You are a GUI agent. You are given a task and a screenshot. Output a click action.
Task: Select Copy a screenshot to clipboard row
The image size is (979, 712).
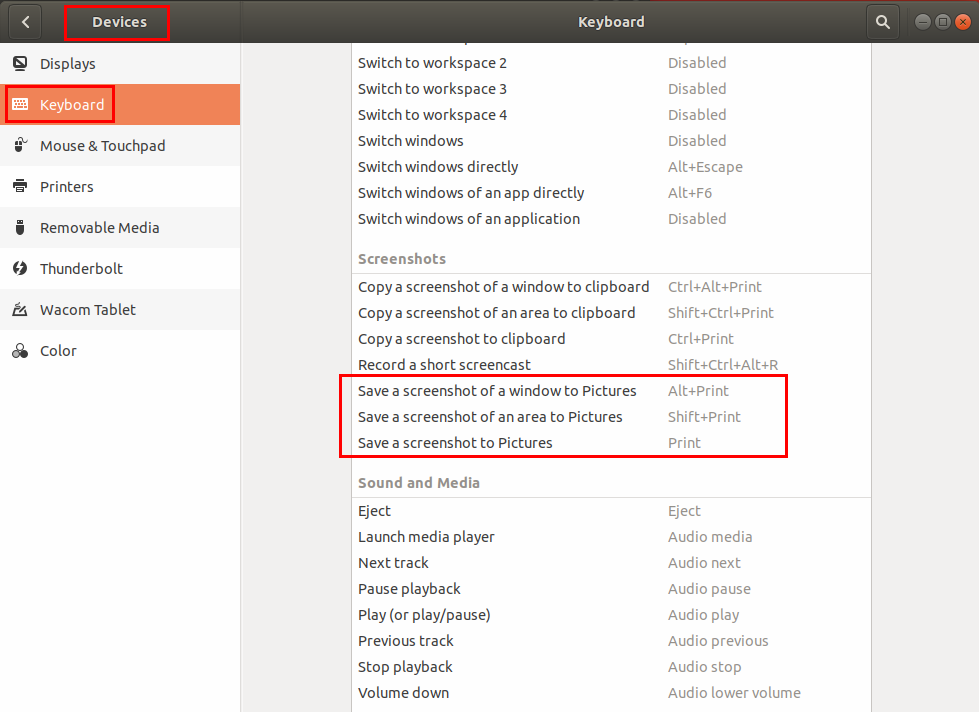[x=611, y=339]
